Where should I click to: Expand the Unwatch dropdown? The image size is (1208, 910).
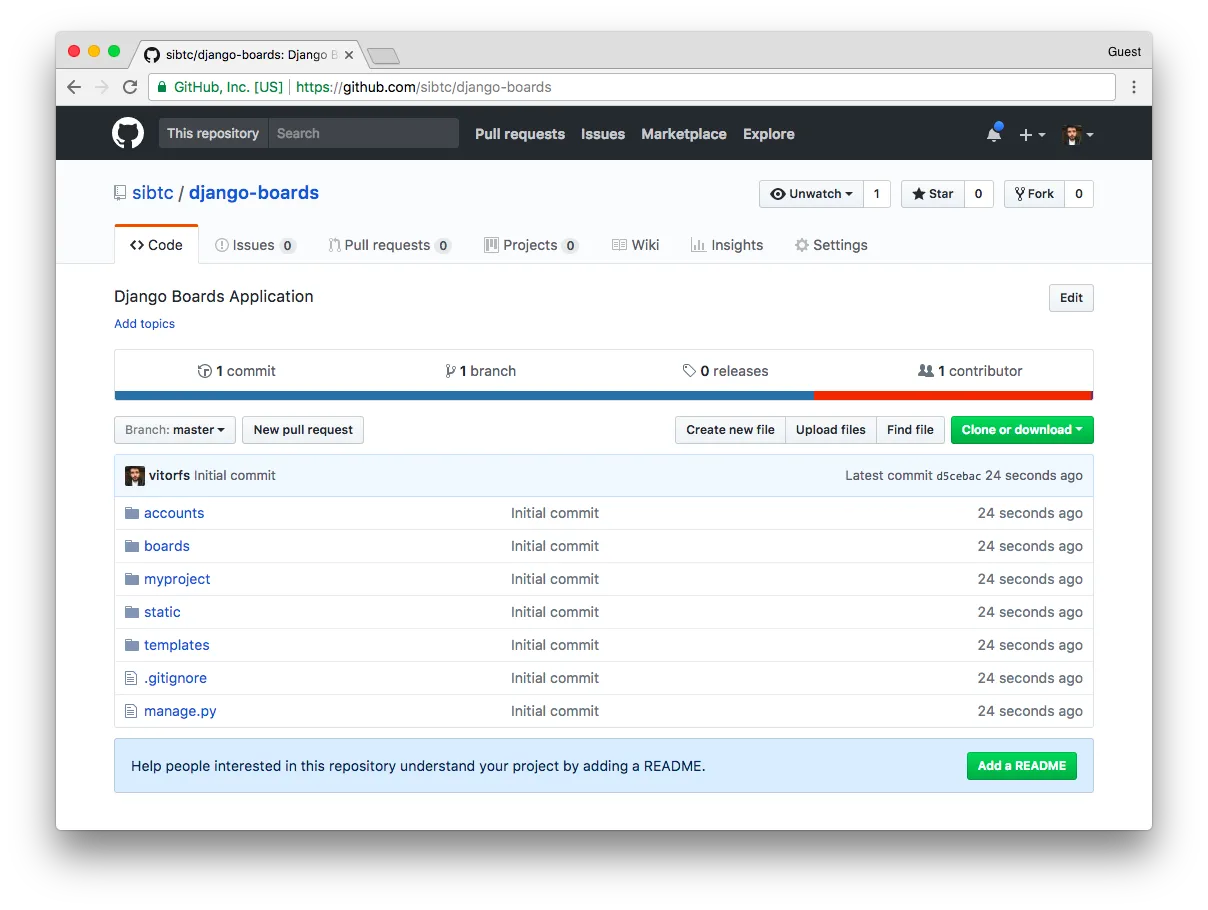[811, 194]
